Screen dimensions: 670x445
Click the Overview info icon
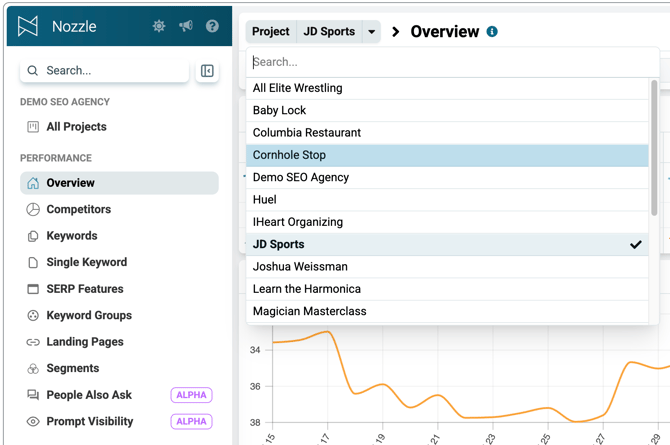pyautogui.click(x=492, y=32)
